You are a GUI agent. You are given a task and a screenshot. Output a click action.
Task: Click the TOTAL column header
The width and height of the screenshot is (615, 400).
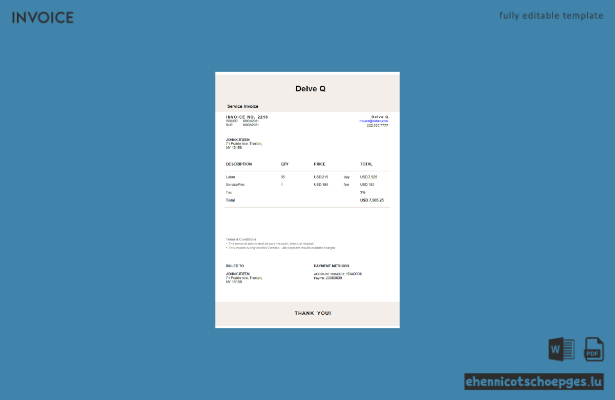pos(366,164)
